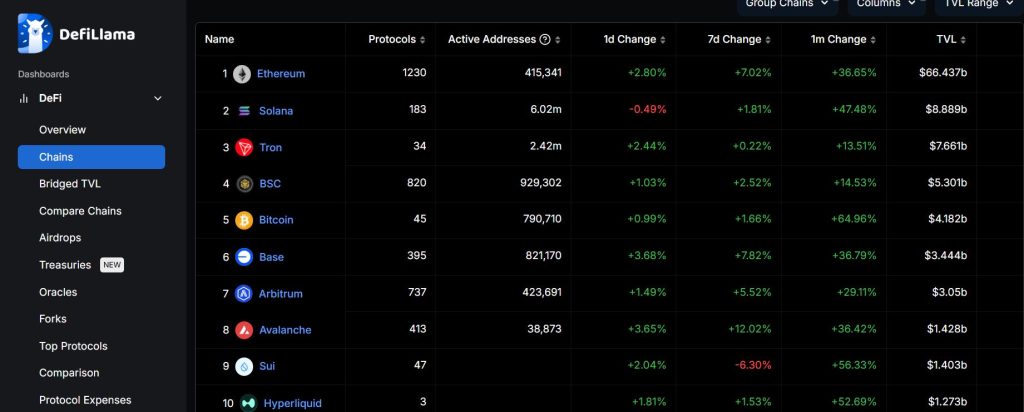Image resolution: width=1024 pixels, height=412 pixels.
Task: Open Bridged TVL sidebar item
Action: click(70, 184)
